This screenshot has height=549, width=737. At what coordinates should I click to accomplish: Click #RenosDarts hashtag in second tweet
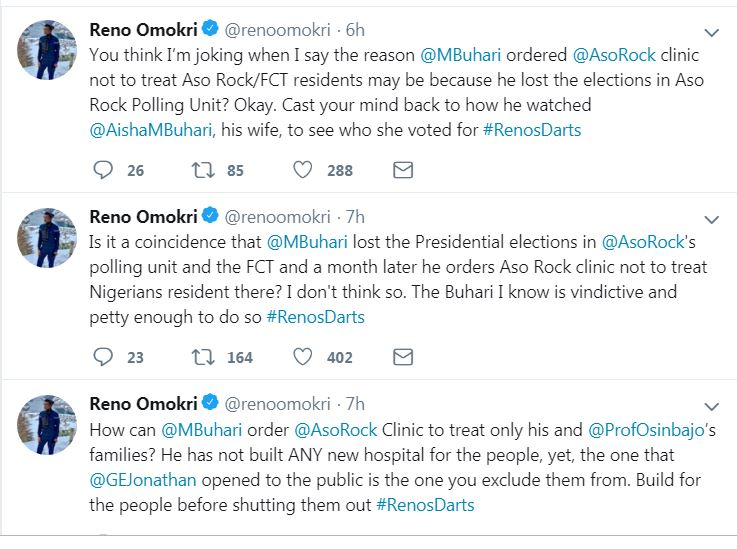pyautogui.click(x=315, y=318)
